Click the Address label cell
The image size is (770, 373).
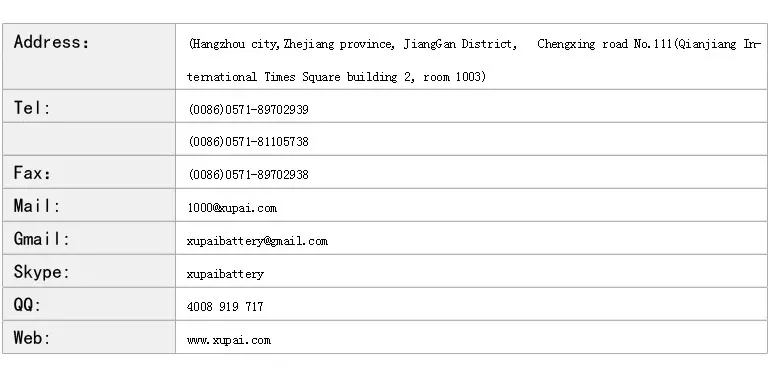tap(89, 56)
